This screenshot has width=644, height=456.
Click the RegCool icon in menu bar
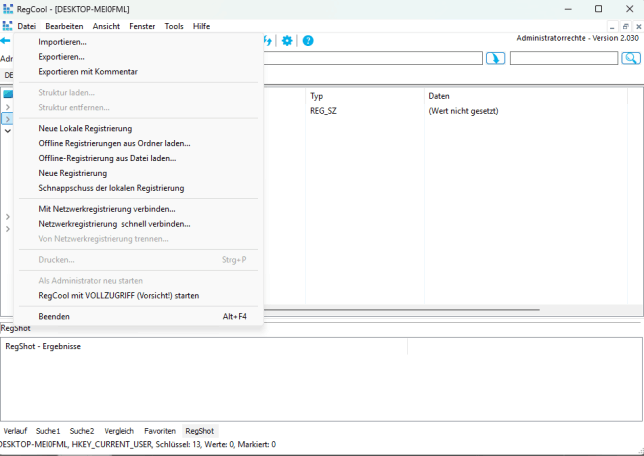7,26
